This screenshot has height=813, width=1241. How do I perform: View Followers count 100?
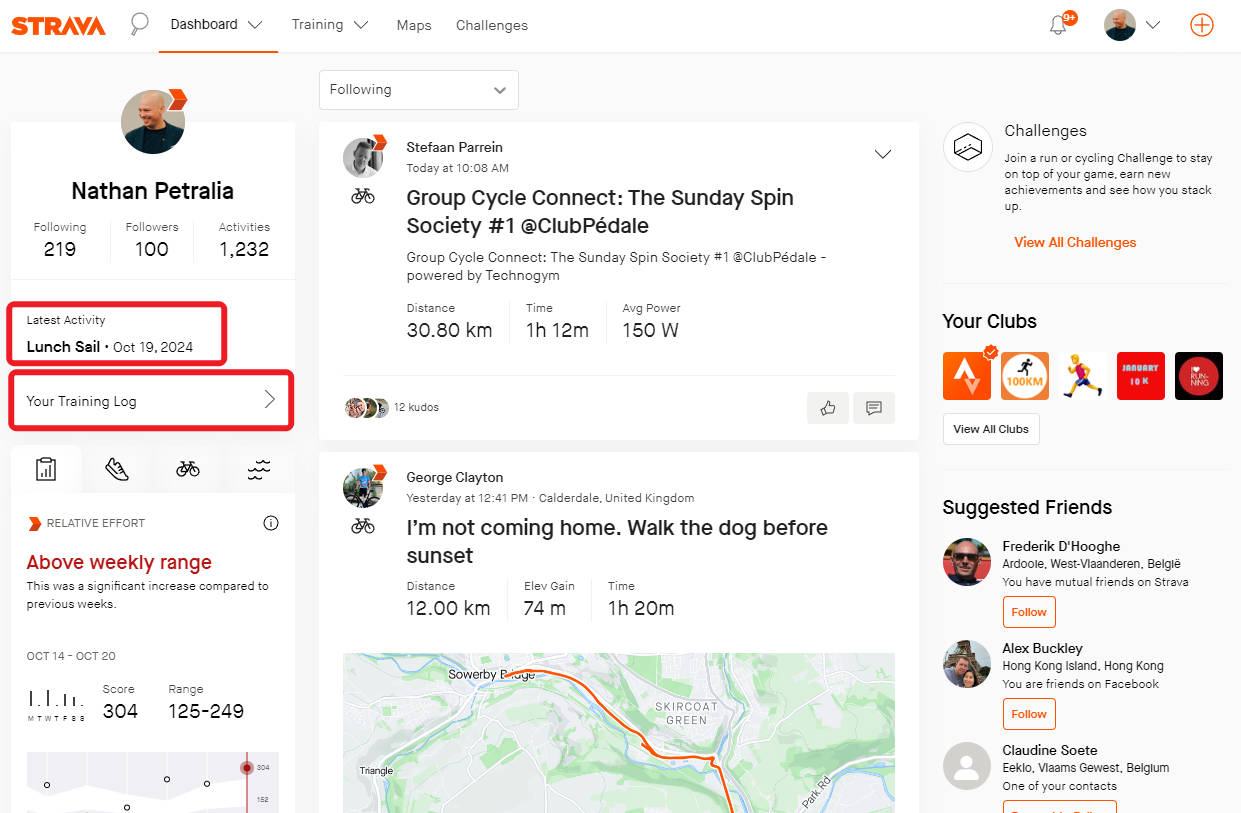pos(152,249)
